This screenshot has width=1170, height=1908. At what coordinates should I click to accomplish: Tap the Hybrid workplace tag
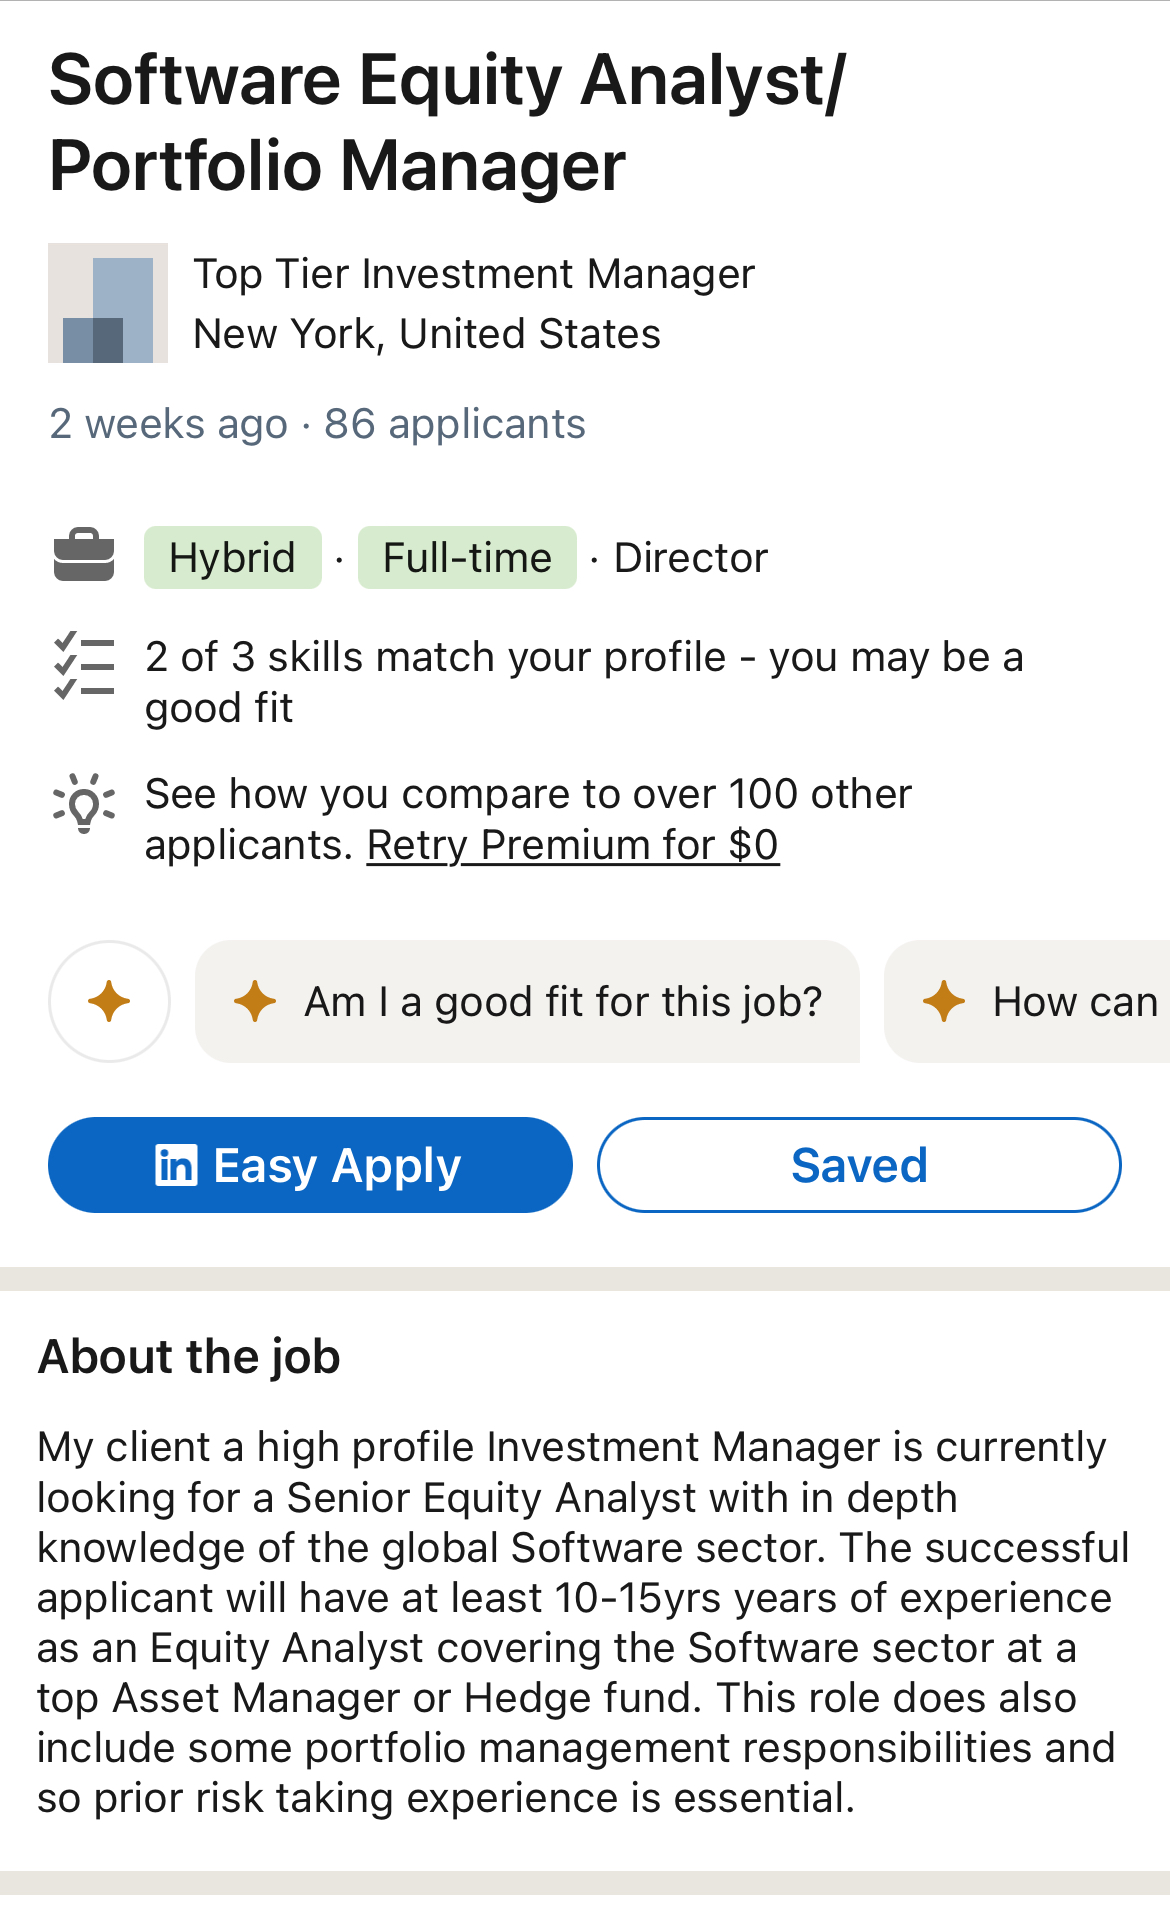tap(233, 558)
